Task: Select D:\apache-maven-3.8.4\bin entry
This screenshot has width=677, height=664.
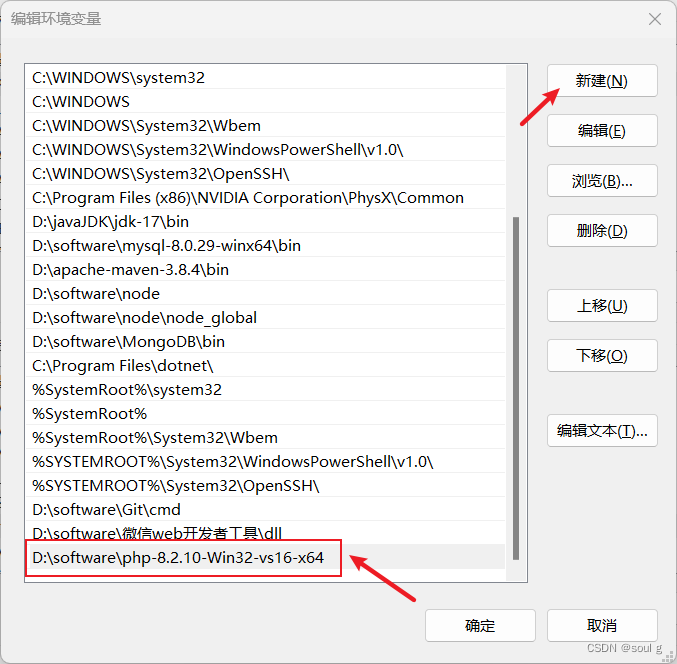Action: click(x=266, y=269)
